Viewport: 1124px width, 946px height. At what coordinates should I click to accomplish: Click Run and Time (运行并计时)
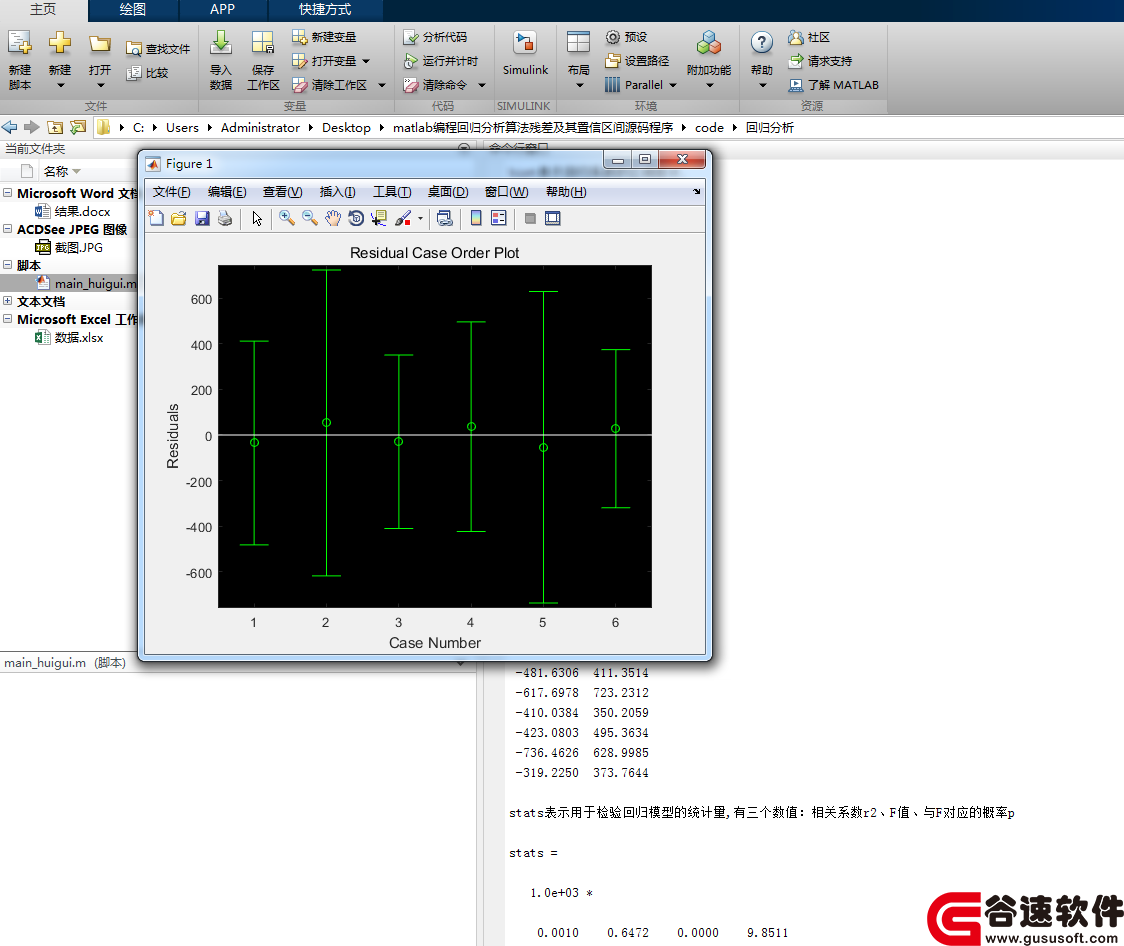coord(440,61)
